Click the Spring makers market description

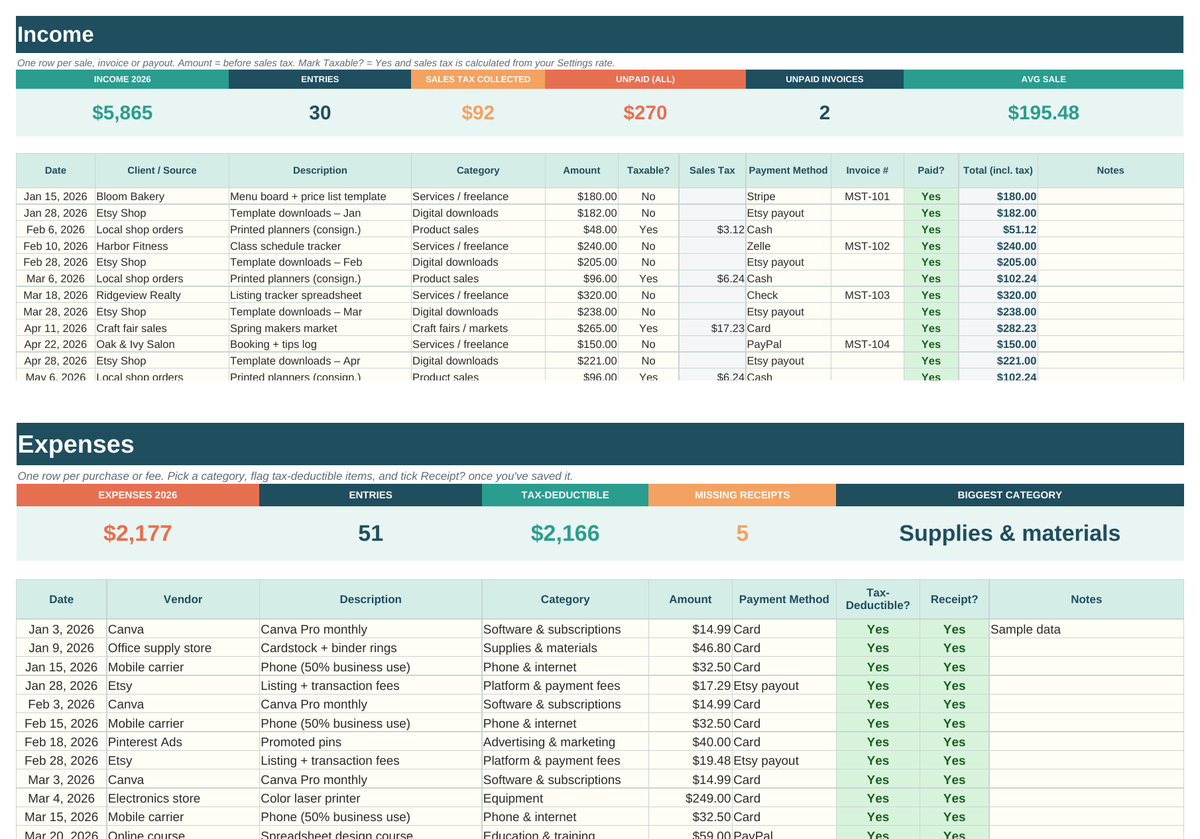[320, 328]
